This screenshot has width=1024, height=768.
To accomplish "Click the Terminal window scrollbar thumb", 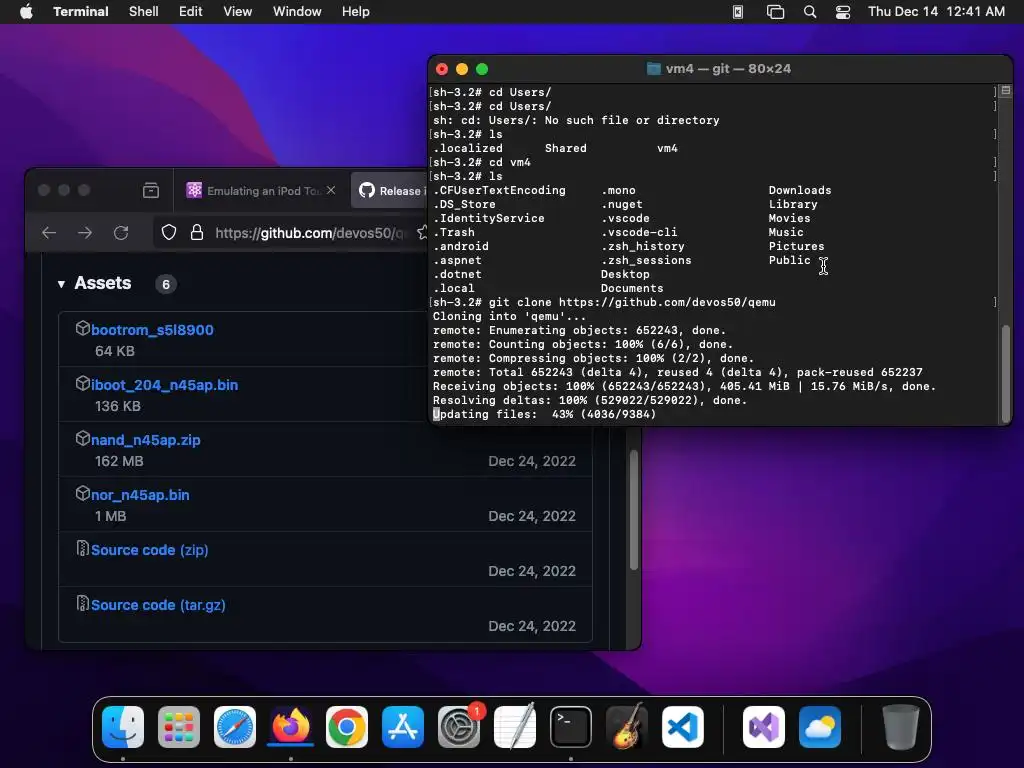I will (1006, 372).
